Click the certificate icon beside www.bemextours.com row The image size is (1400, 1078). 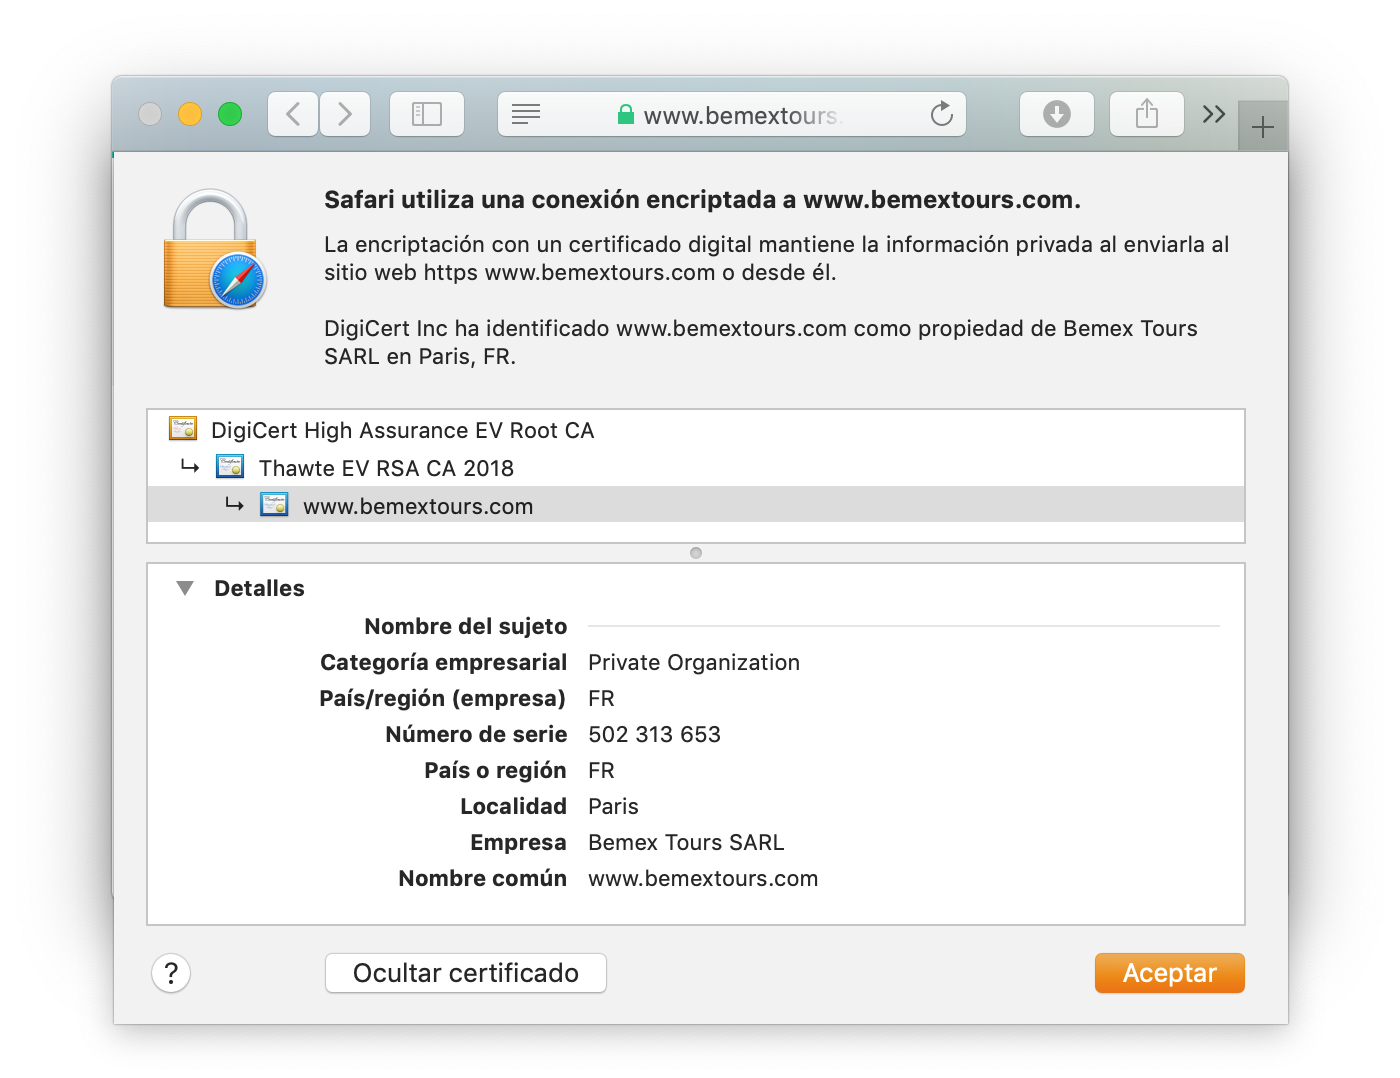[x=274, y=505]
